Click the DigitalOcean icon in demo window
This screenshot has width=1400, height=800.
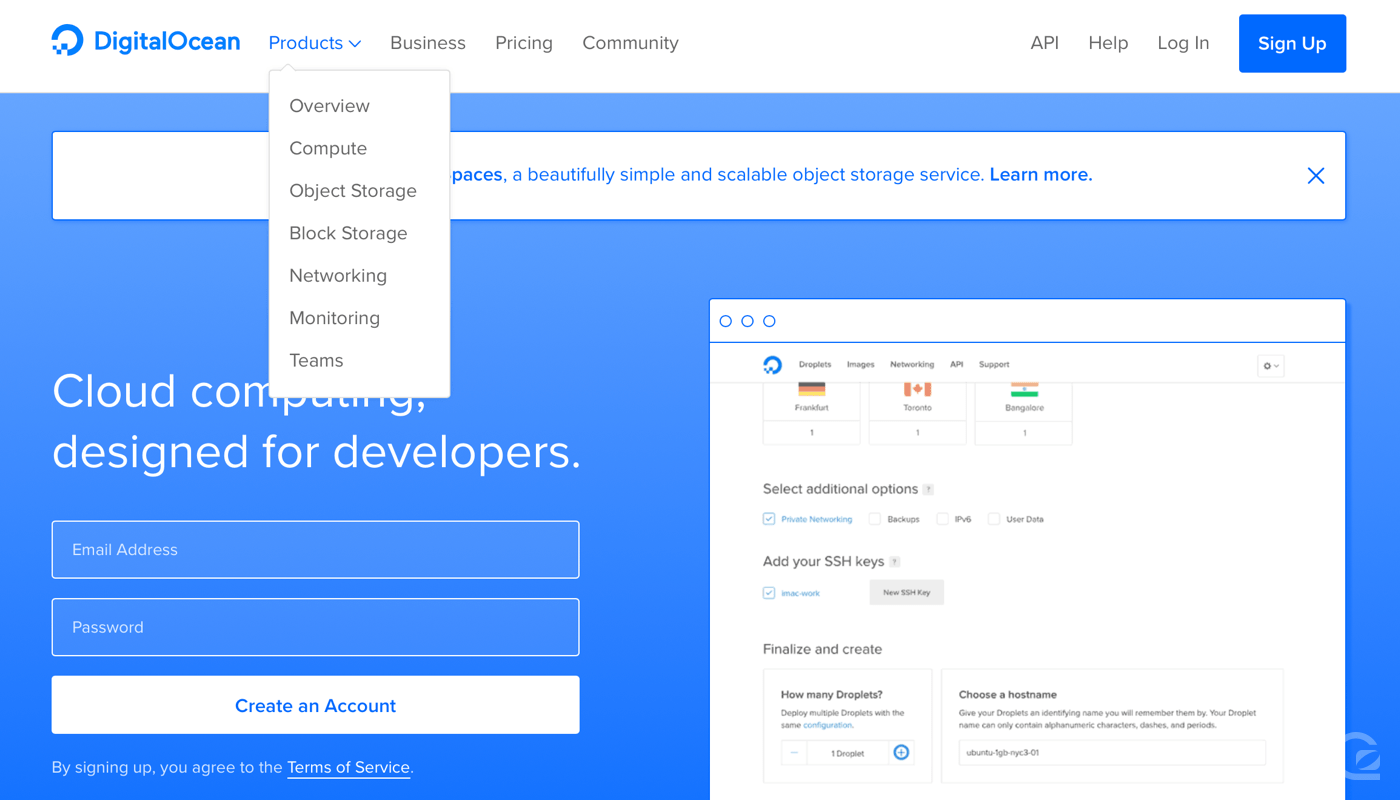(772, 365)
